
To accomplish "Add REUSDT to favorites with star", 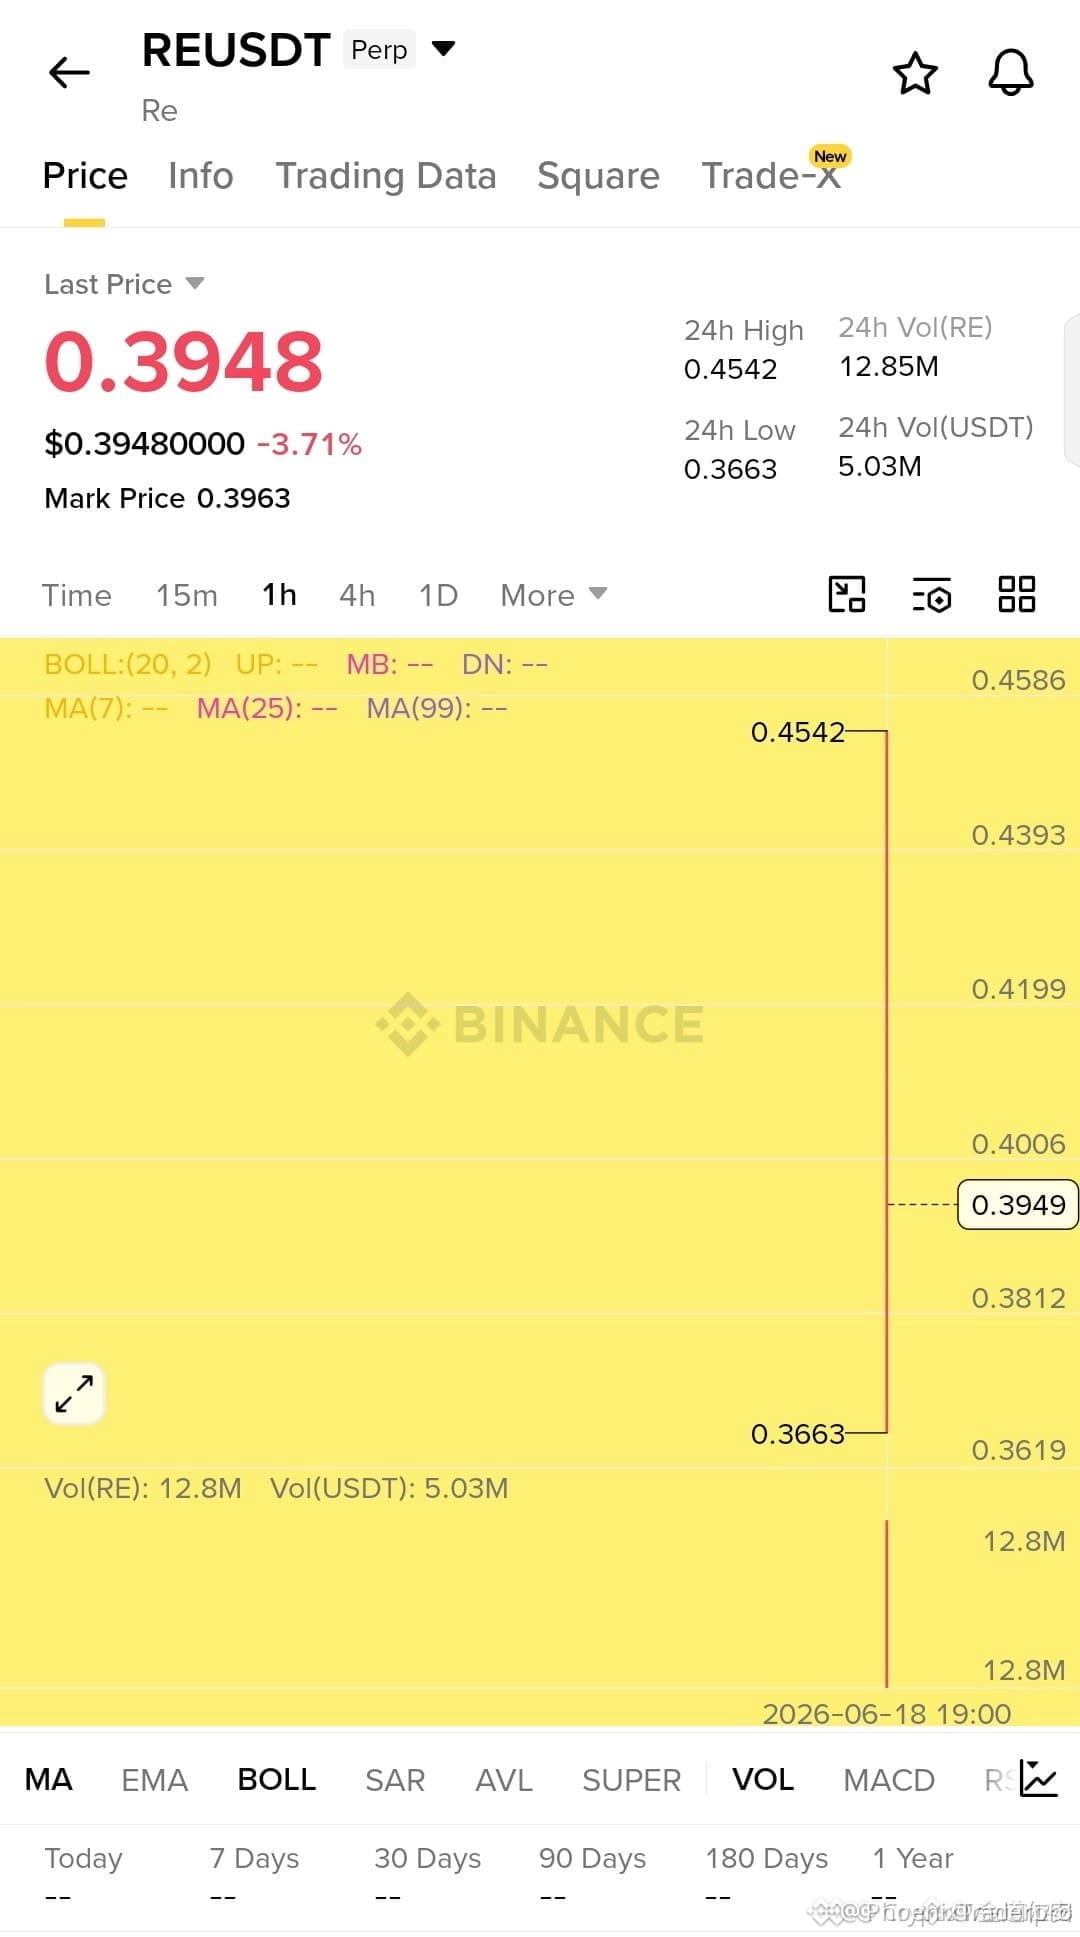I will 914,73.
